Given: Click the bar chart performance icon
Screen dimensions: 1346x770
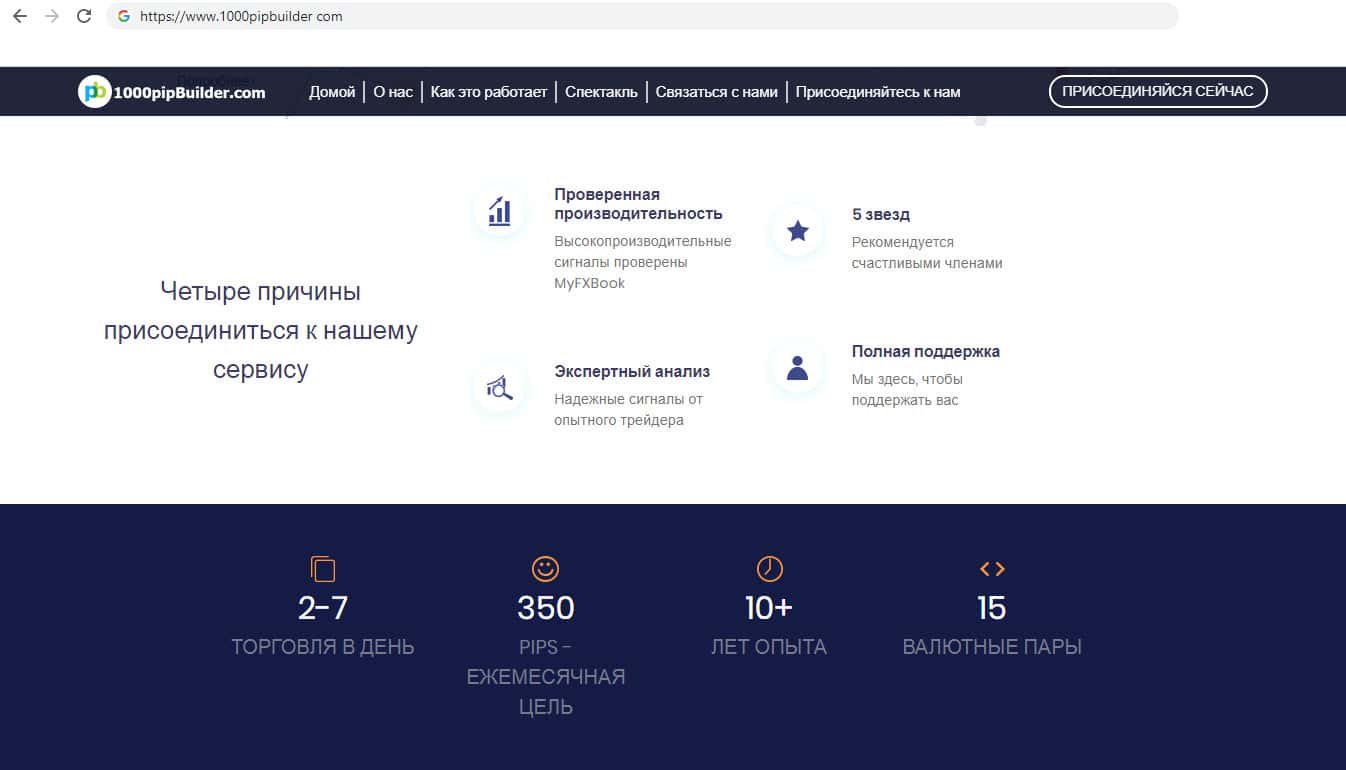Looking at the screenshot, I should click(499, 212).
